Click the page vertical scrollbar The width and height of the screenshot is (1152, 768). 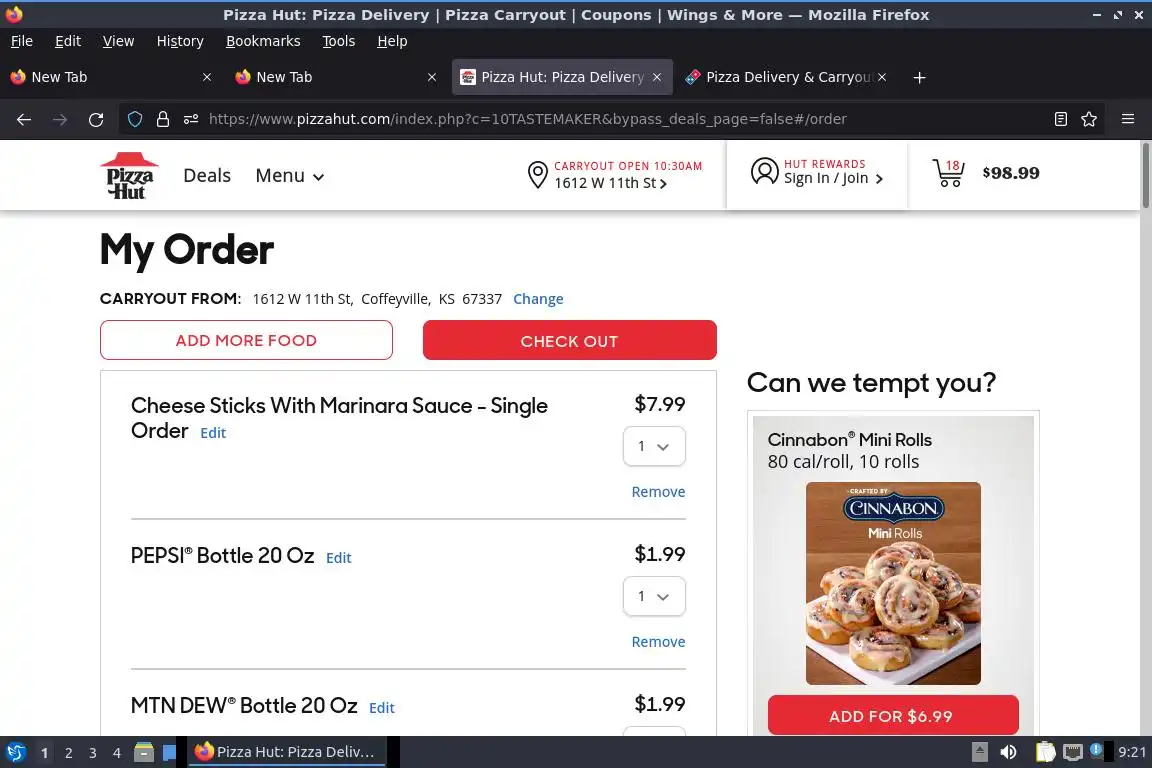click(x=1146, y=437)
